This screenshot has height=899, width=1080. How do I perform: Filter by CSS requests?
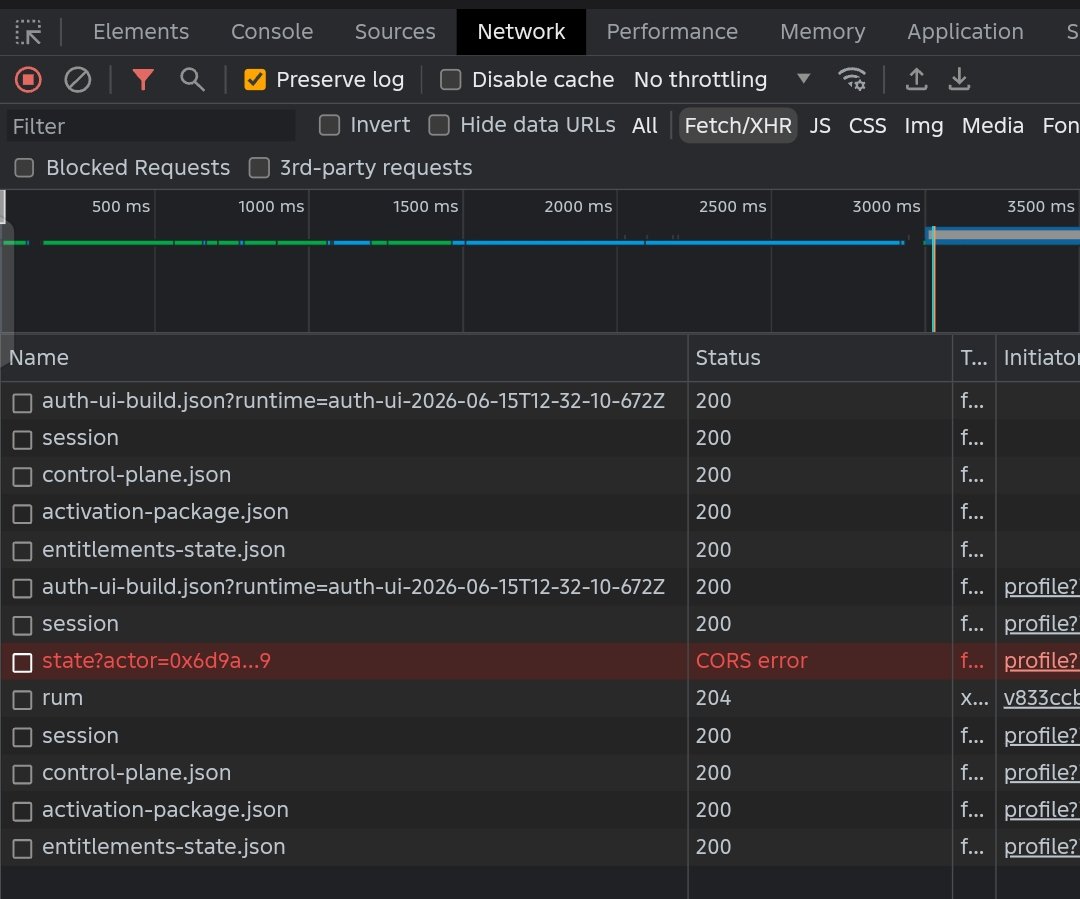click(867, 126)
